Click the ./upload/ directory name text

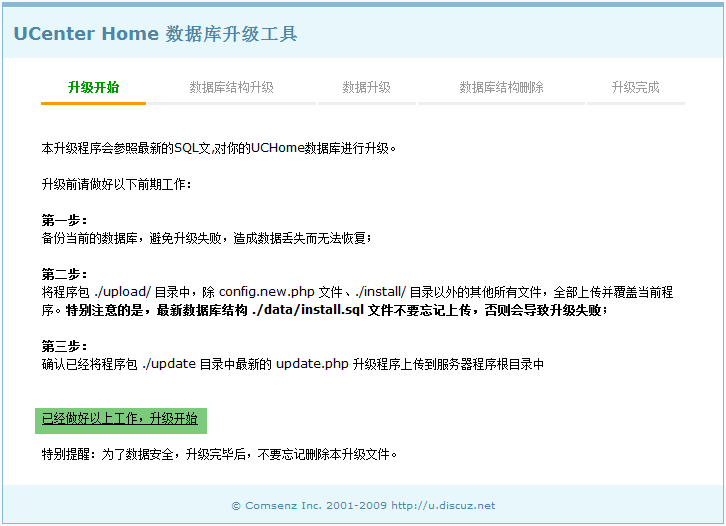[x=123, y=292]
